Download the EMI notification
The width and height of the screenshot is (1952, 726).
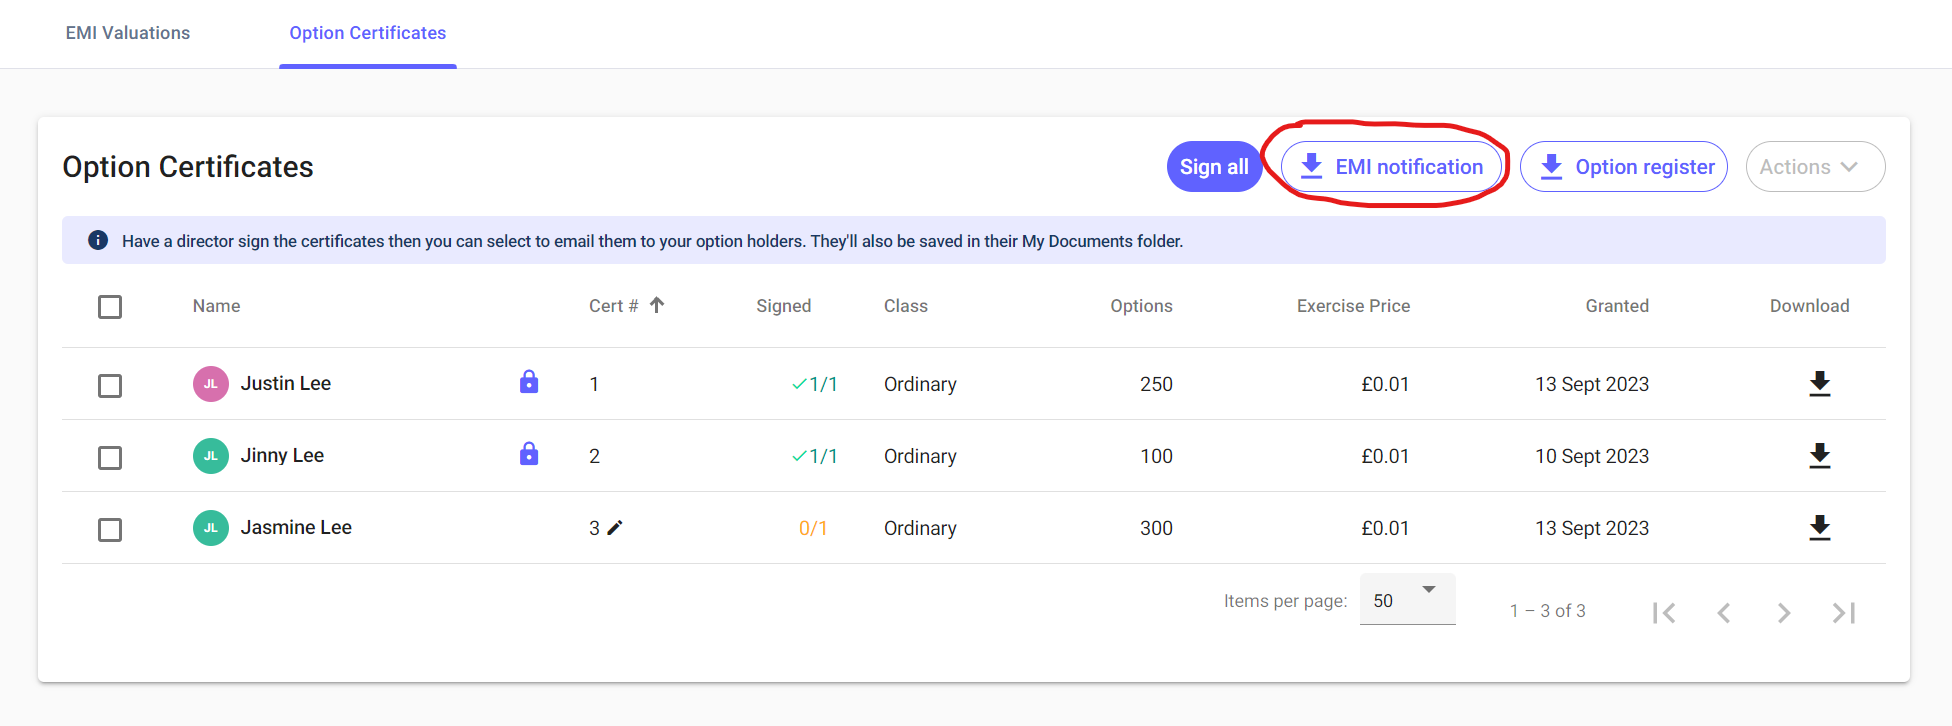coord(1392,167)
